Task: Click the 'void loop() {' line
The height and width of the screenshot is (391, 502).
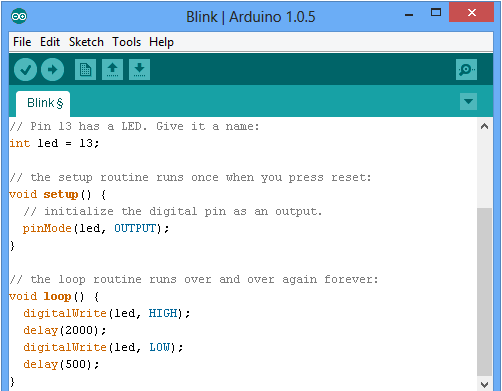Action: coord(54,296)
